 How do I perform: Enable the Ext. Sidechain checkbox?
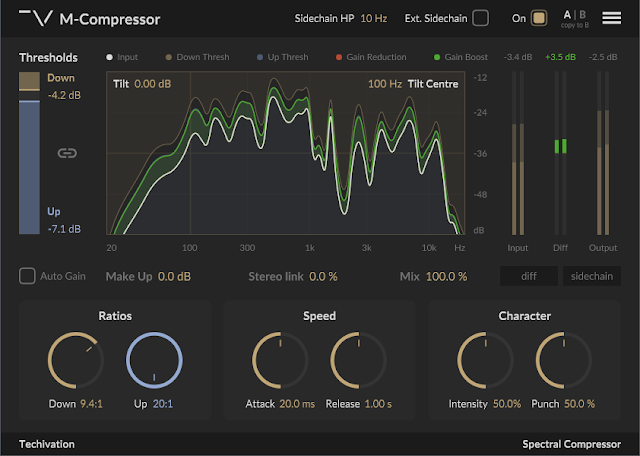pos(480,18)
